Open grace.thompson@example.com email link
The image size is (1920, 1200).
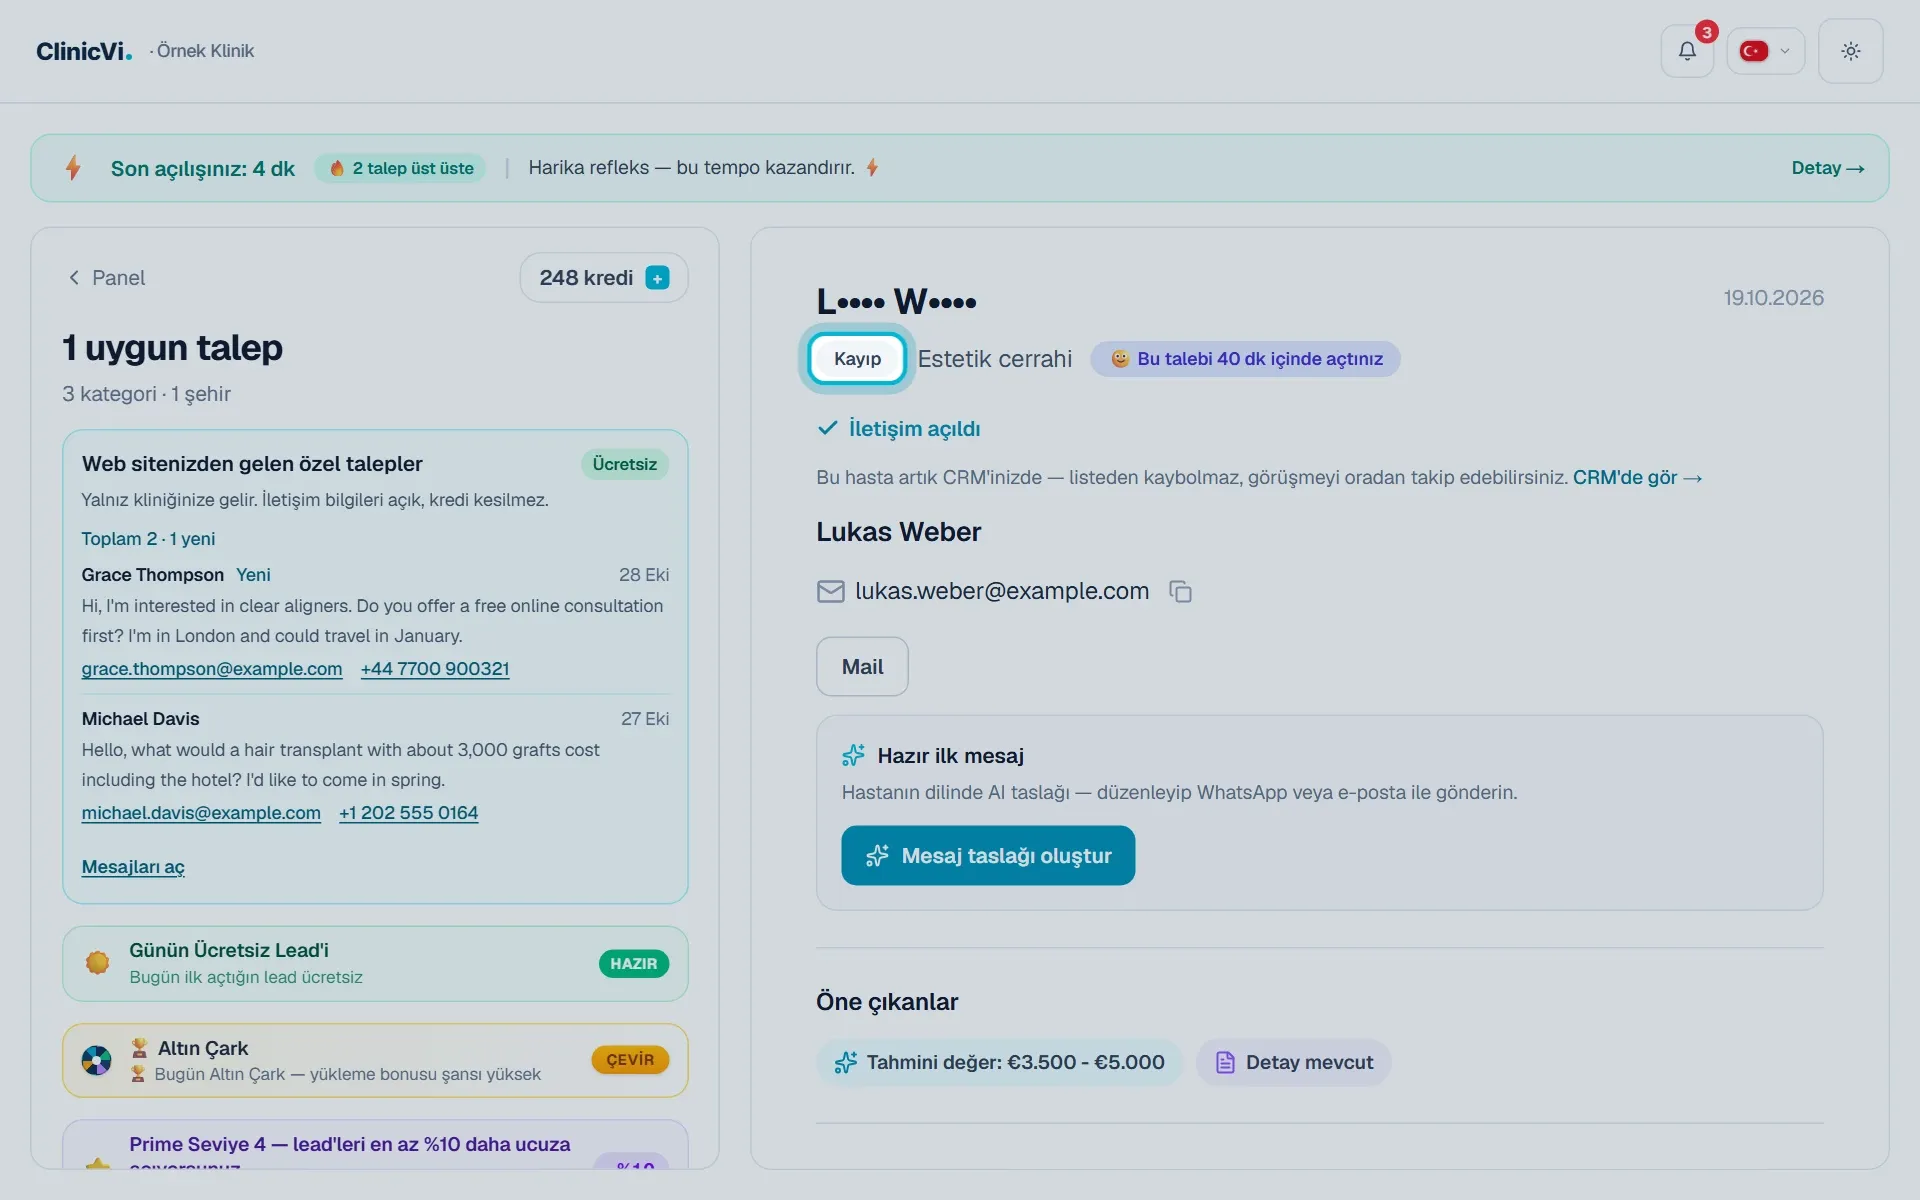point(212,669)
